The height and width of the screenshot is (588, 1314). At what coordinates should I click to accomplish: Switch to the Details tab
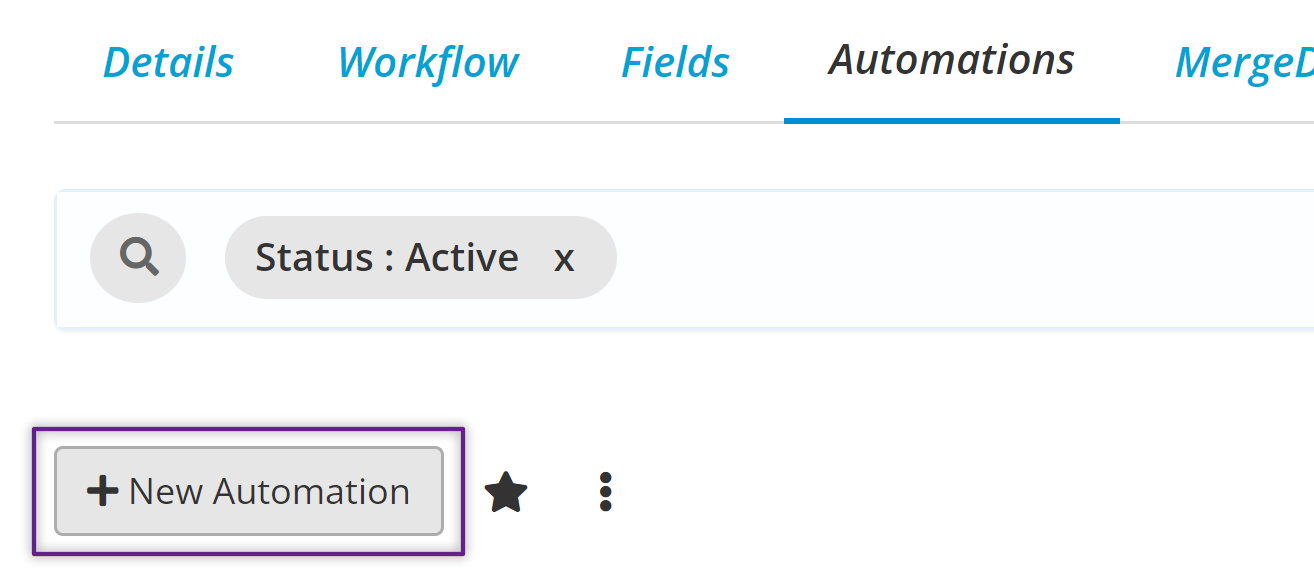click(167, 62)
